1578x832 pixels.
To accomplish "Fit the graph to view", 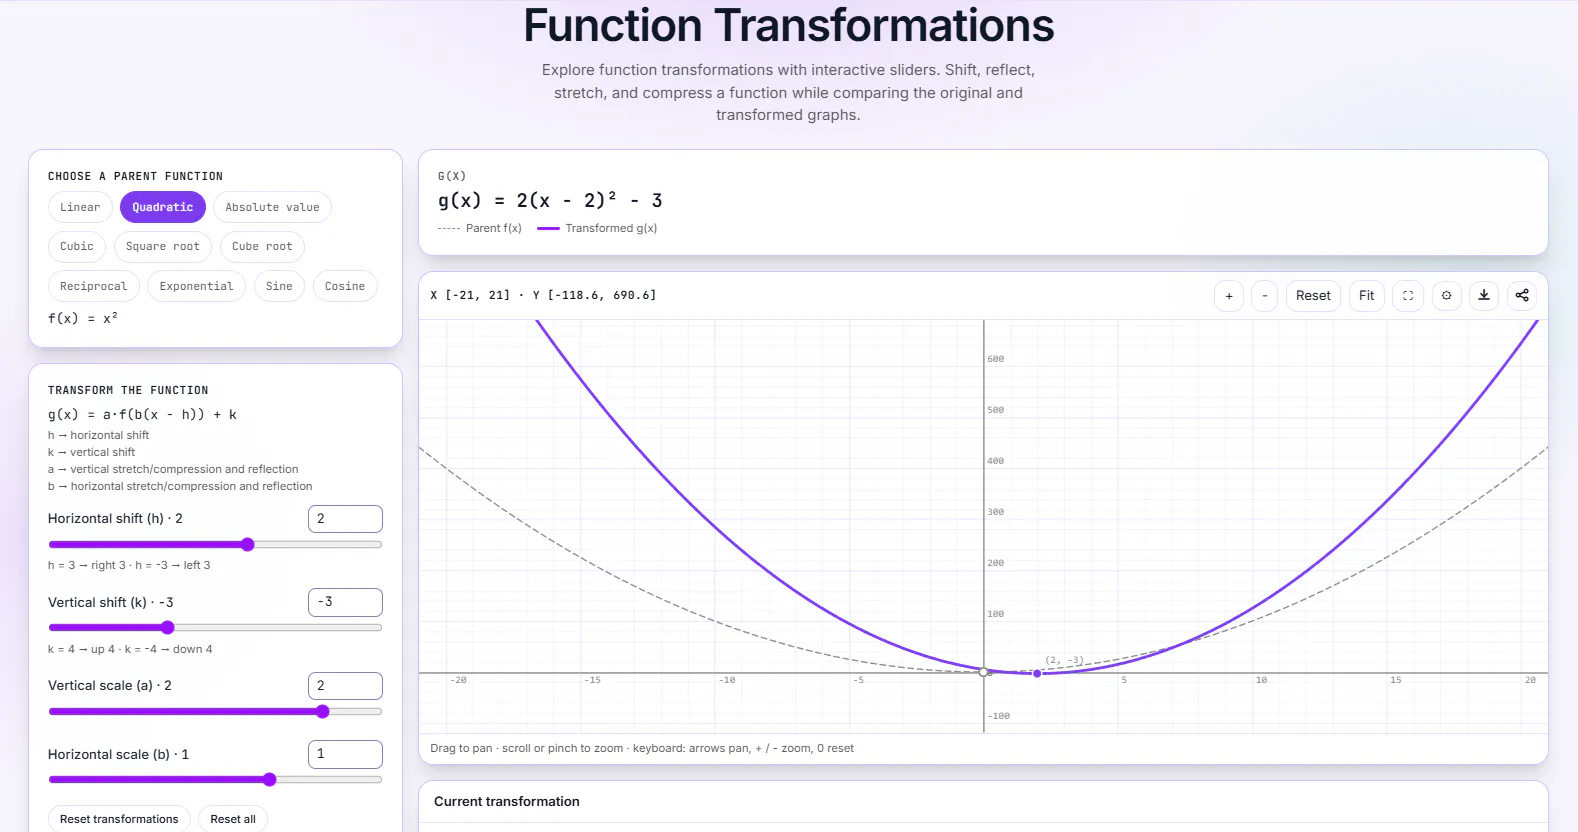I will click(1366, 296).
